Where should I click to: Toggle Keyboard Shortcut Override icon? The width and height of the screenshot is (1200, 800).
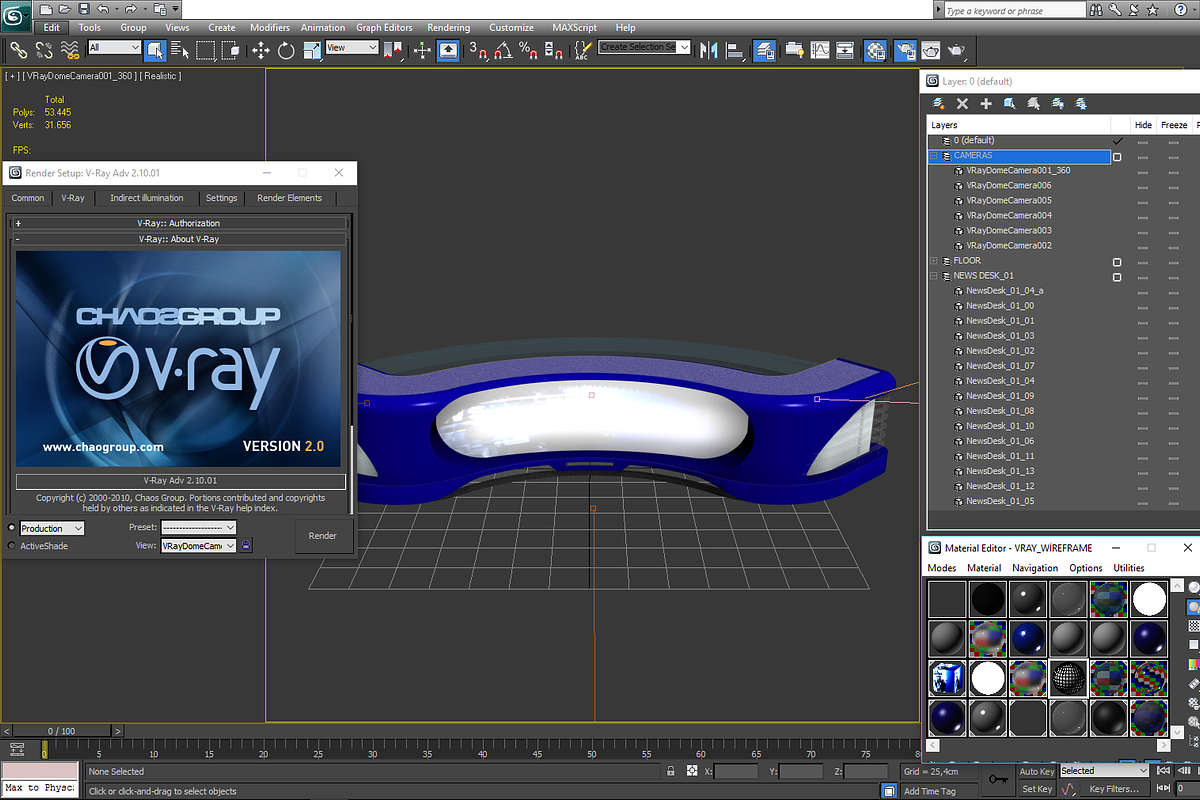point(448,49)
